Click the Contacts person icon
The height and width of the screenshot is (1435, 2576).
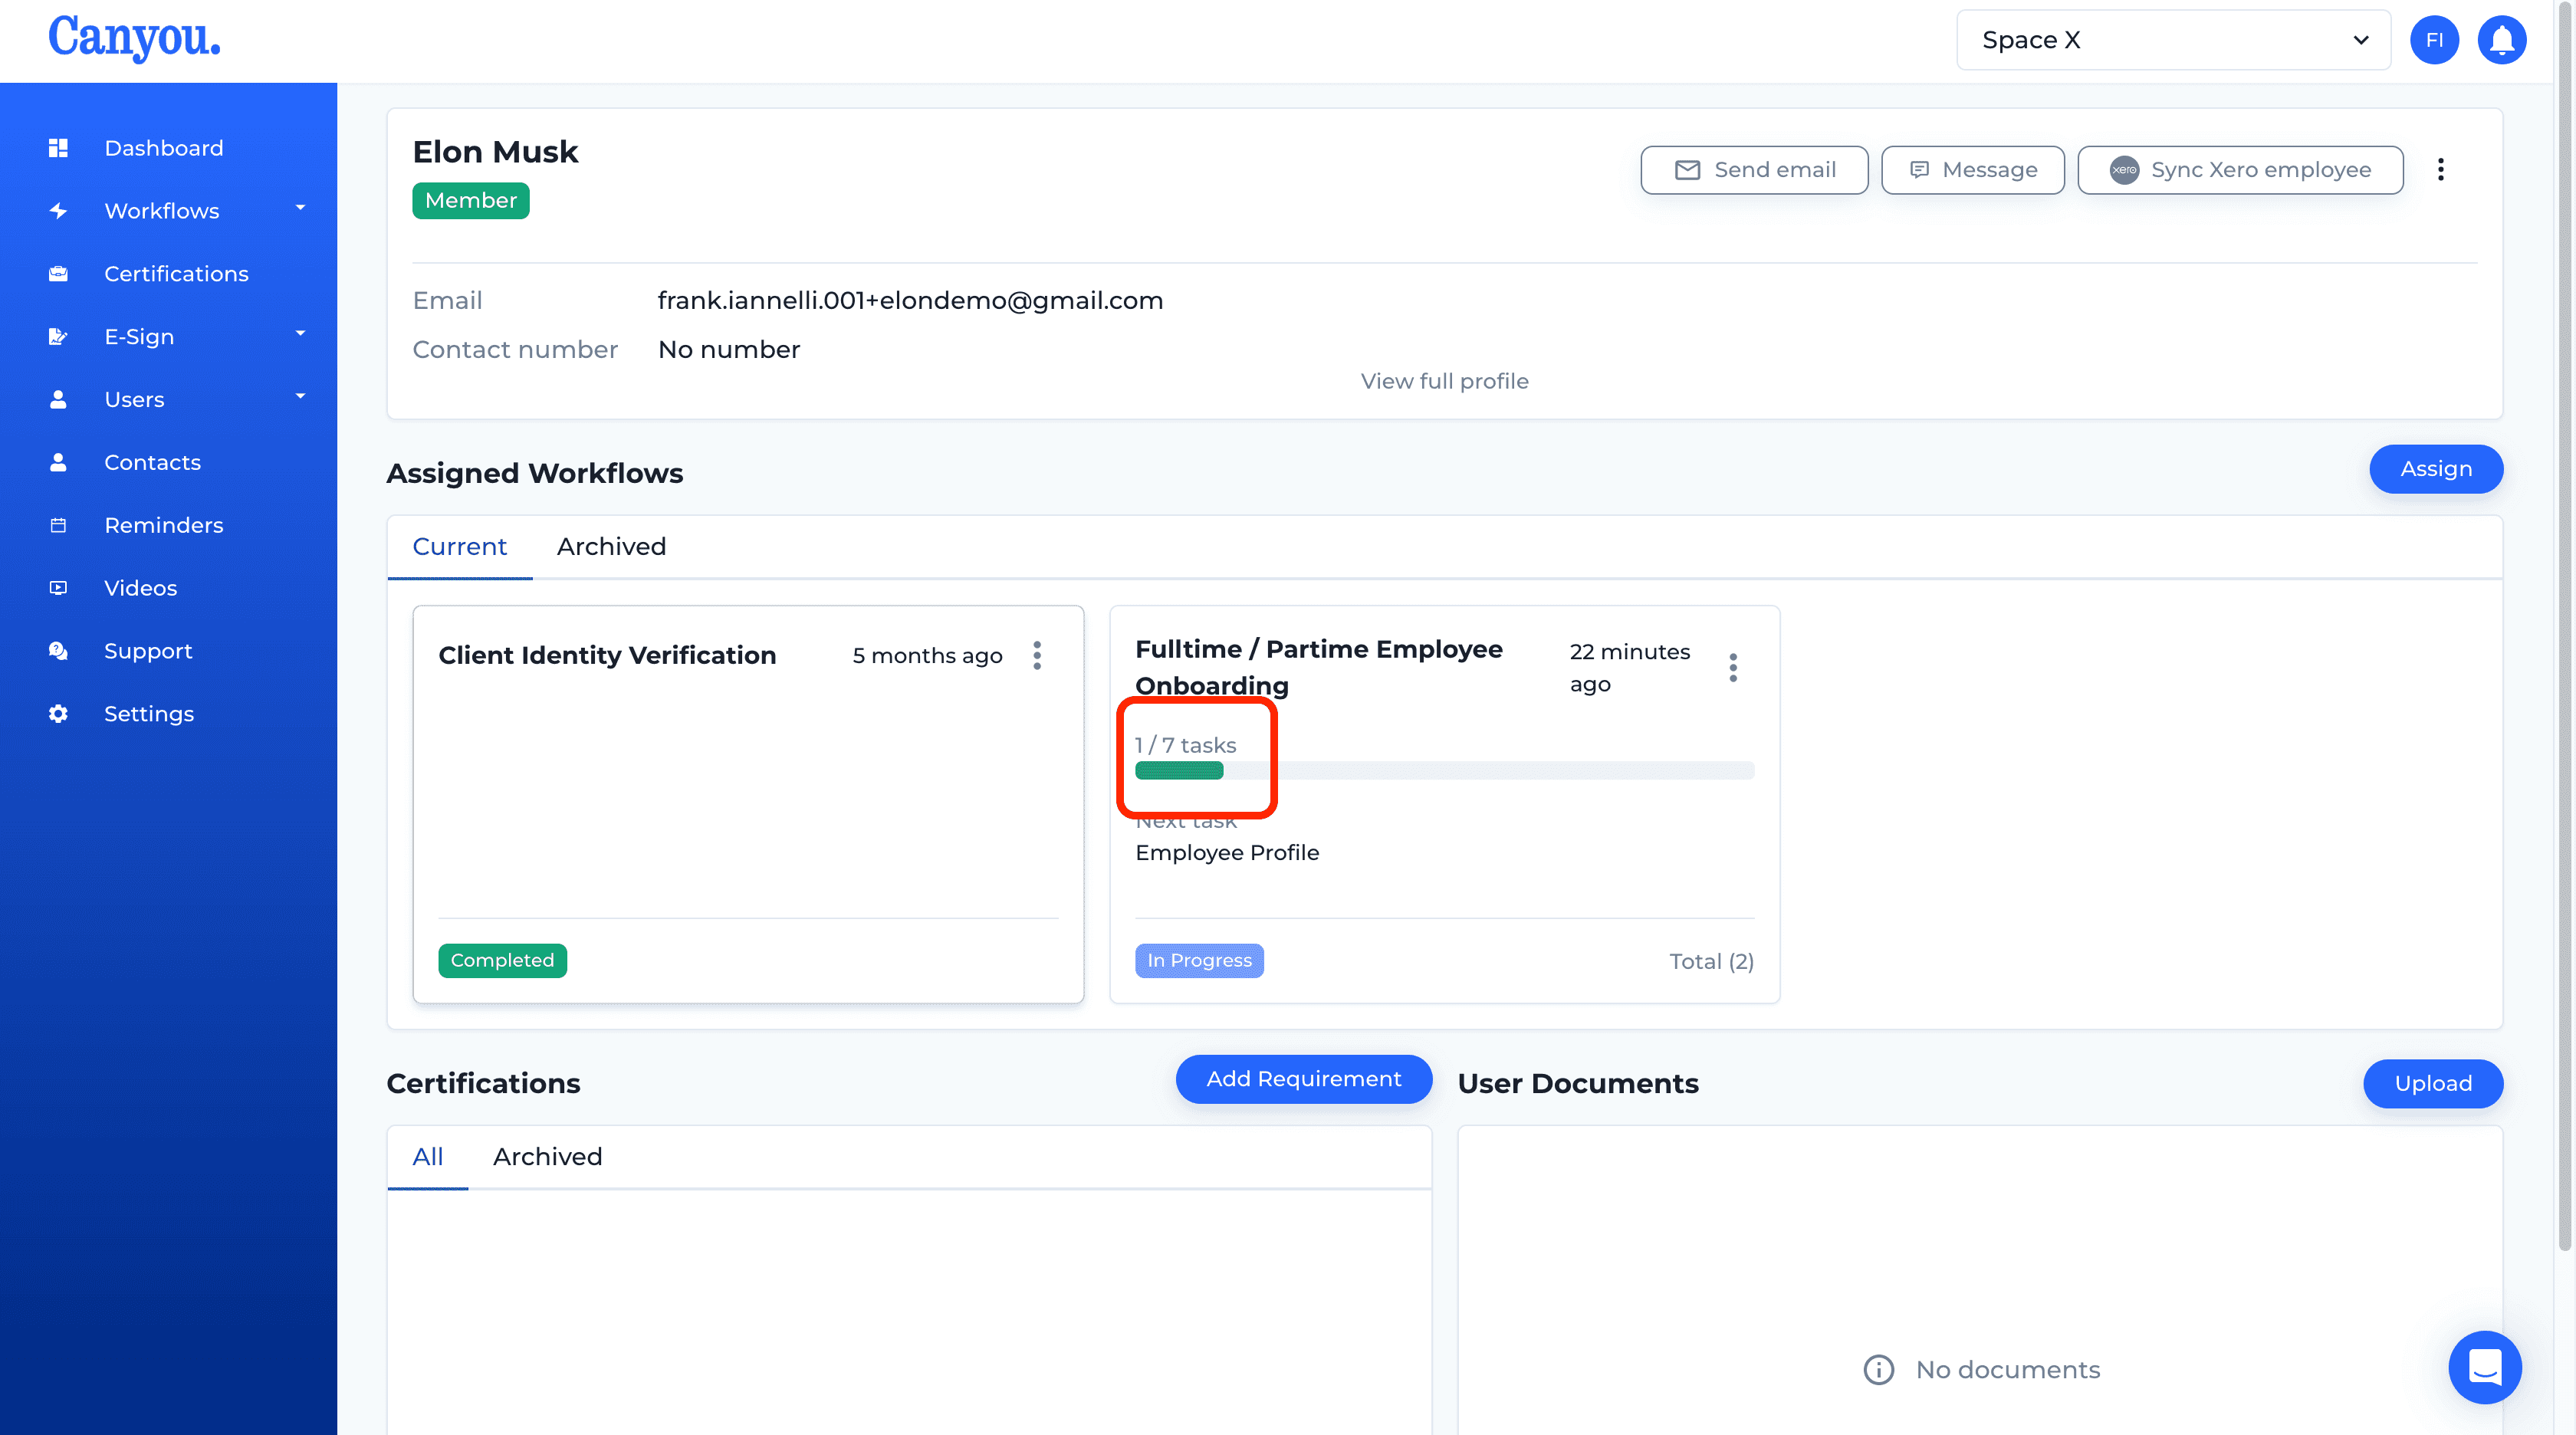pyautogui.click(x=58, y=463)
